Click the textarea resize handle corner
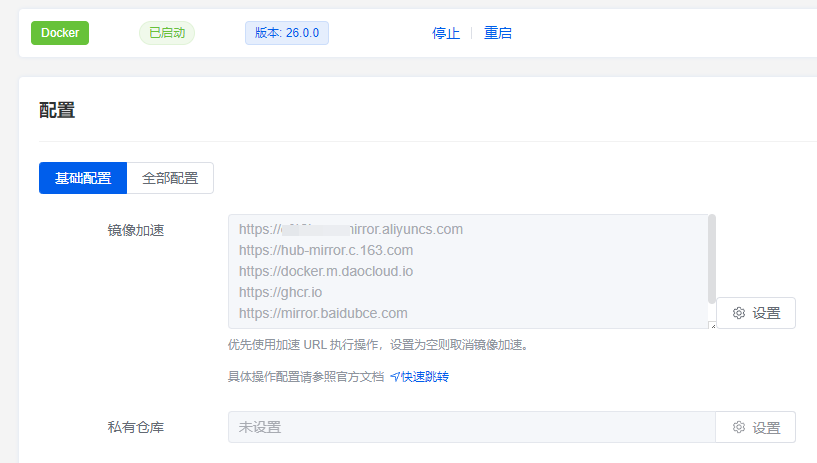The width and height of the screenshot is (817, 463). pos(713,326)
